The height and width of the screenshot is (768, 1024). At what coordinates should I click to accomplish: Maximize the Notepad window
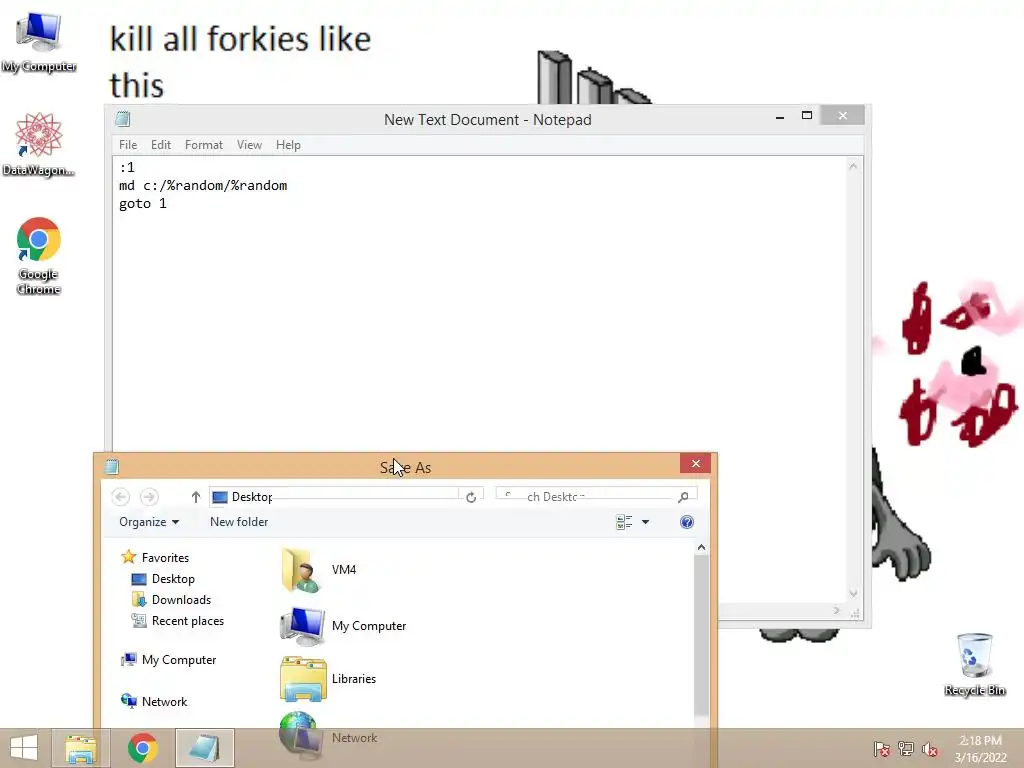tap(807, 116)
